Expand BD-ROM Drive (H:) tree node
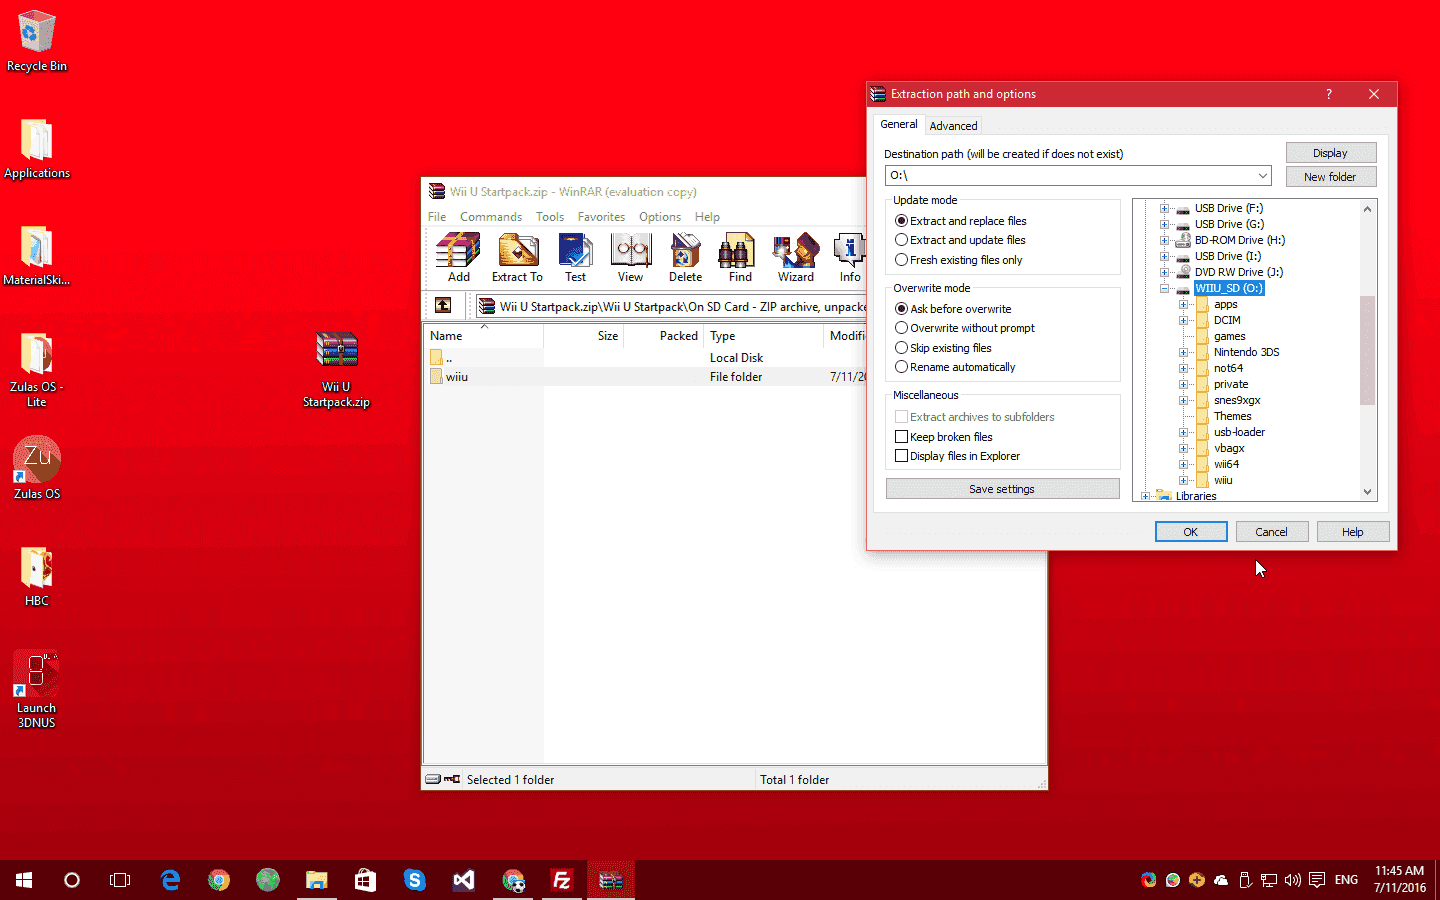The width and height of the screenshot is (1440, 900). click(x=1164, y=240)
